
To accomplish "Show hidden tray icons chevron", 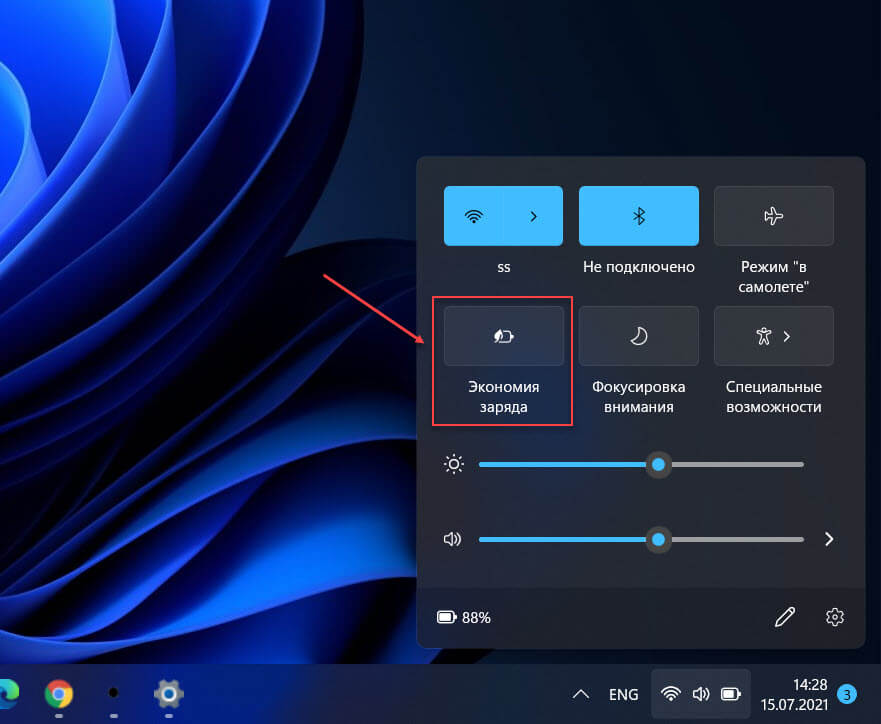I will click(580, 694).
